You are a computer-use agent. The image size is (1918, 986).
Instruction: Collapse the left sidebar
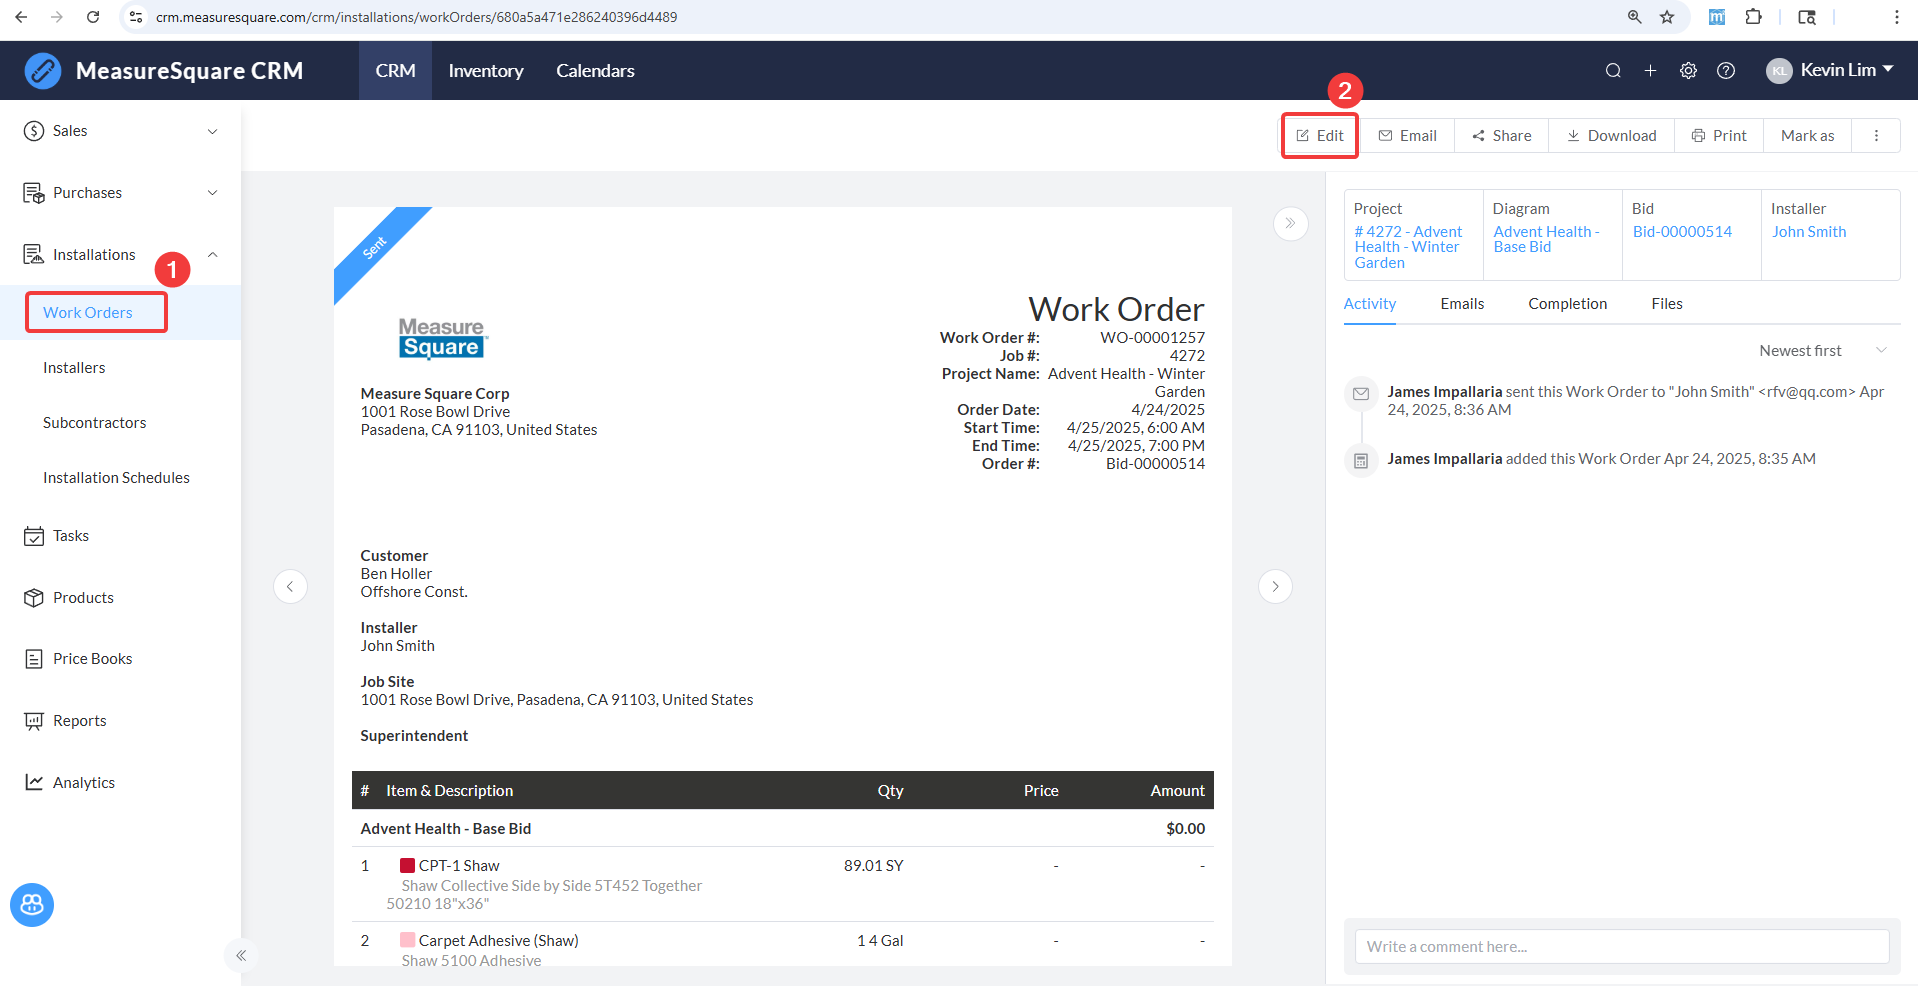click(x=241, y=956)
